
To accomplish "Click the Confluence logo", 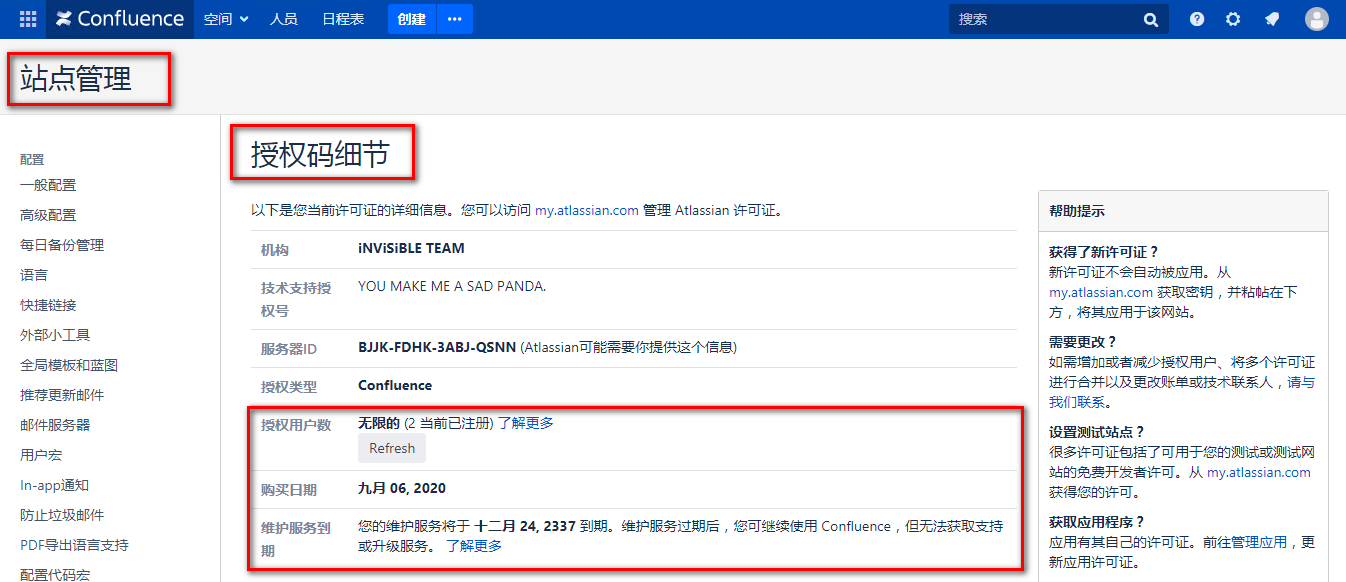I will pyautogui.click(x=120, y=19).
